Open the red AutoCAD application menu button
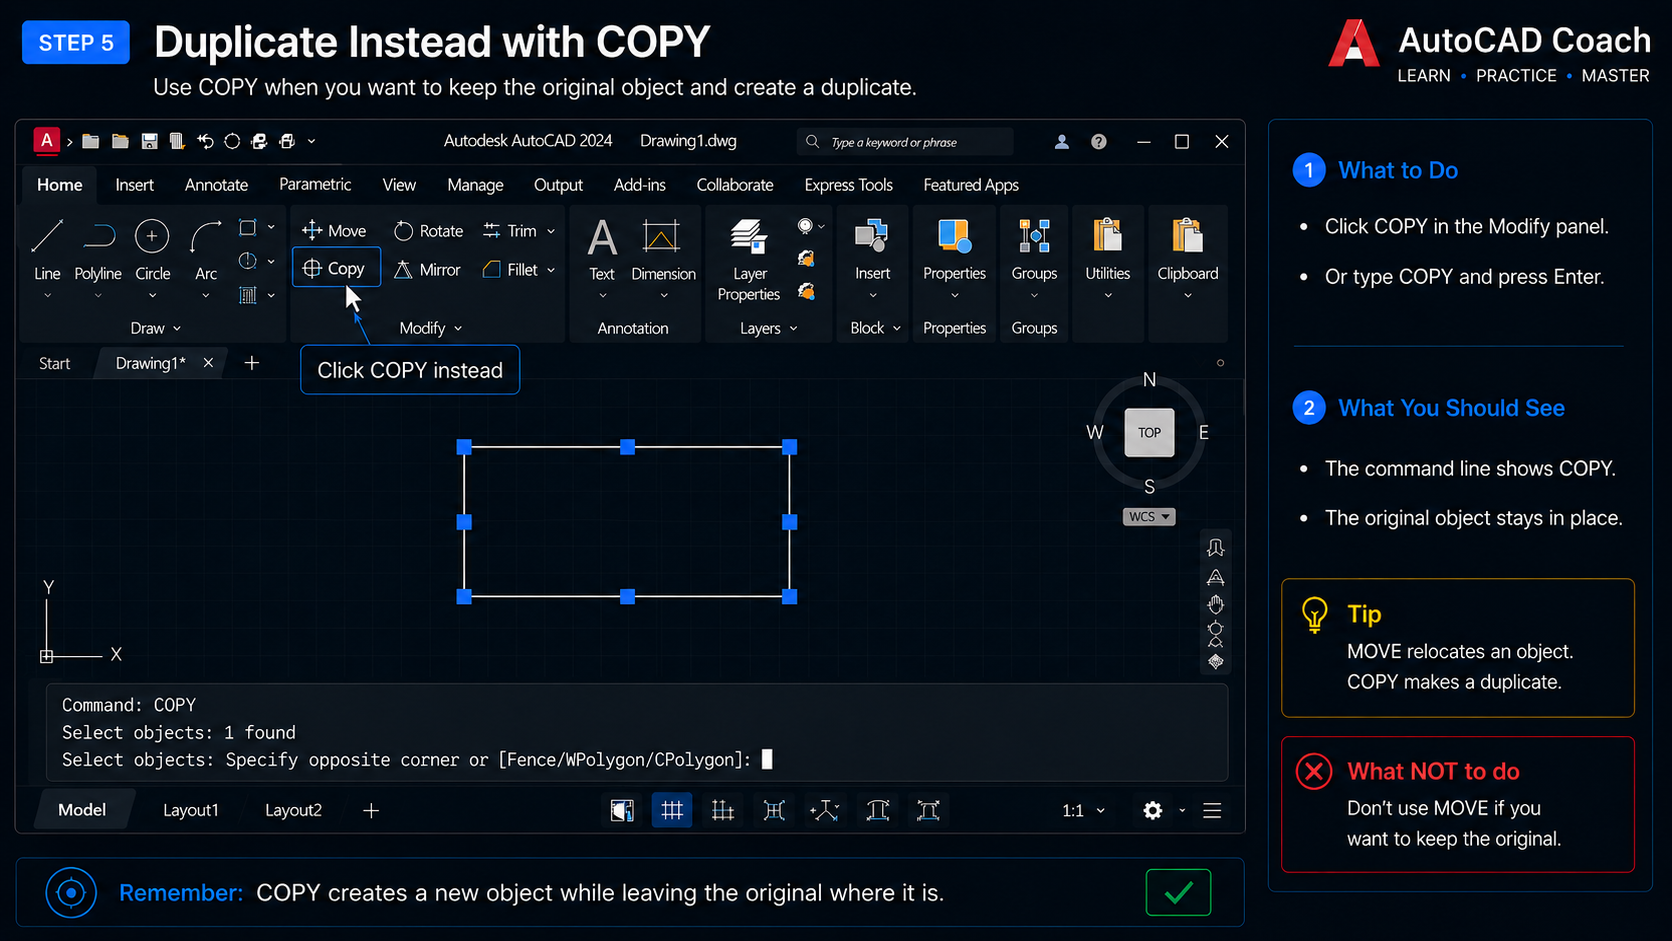The width and height of the screenshot is (1672, 941). coord(46,141)
